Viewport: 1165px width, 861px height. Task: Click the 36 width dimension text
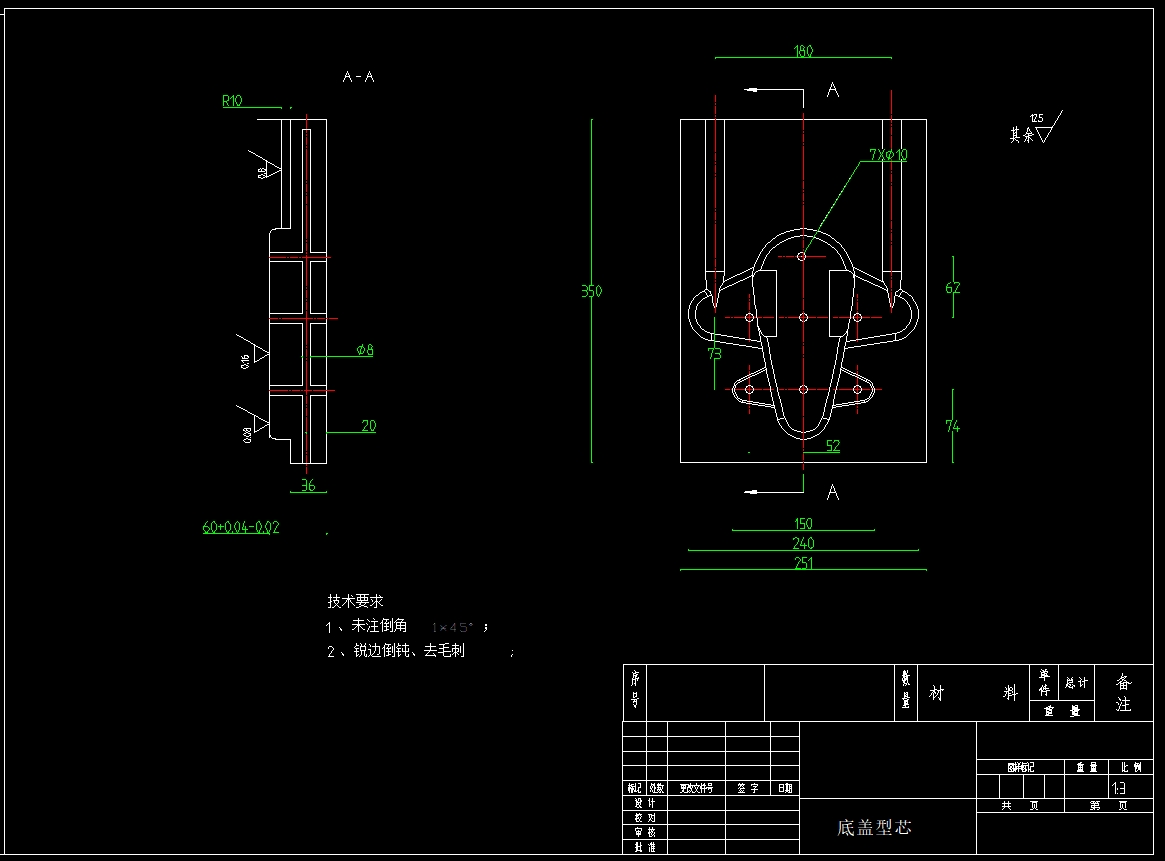pyautogui.click(x=308, y=485)
